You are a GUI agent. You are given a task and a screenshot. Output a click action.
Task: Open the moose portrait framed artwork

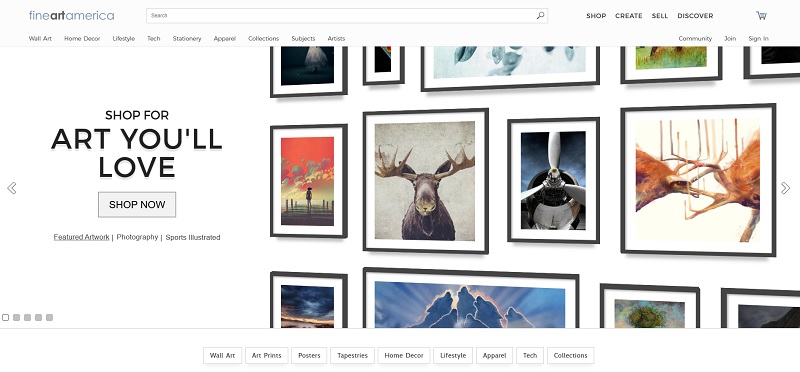coord(426,181)
